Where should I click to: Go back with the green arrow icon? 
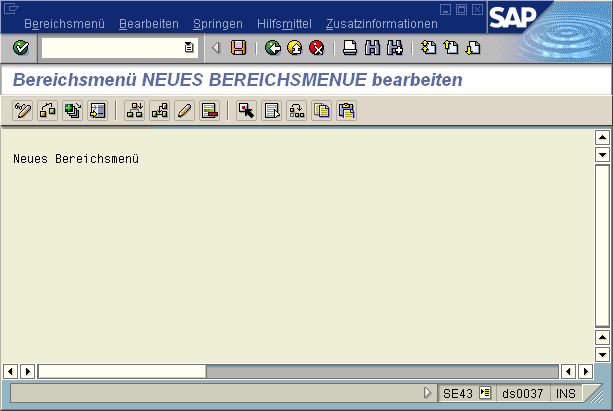point(272,48)
